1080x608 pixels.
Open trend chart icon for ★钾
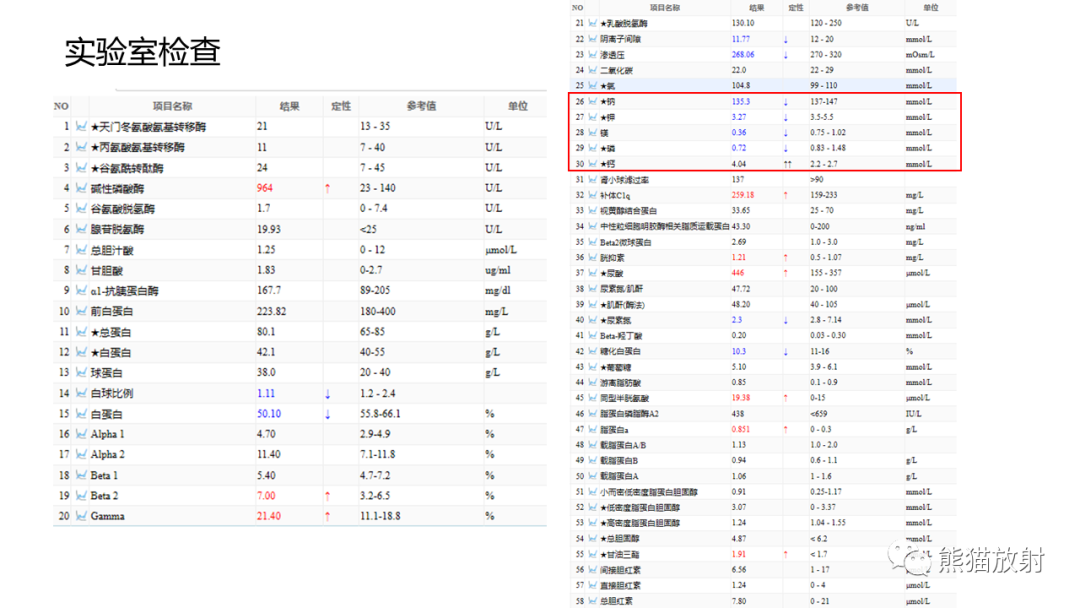click(592, 117)
